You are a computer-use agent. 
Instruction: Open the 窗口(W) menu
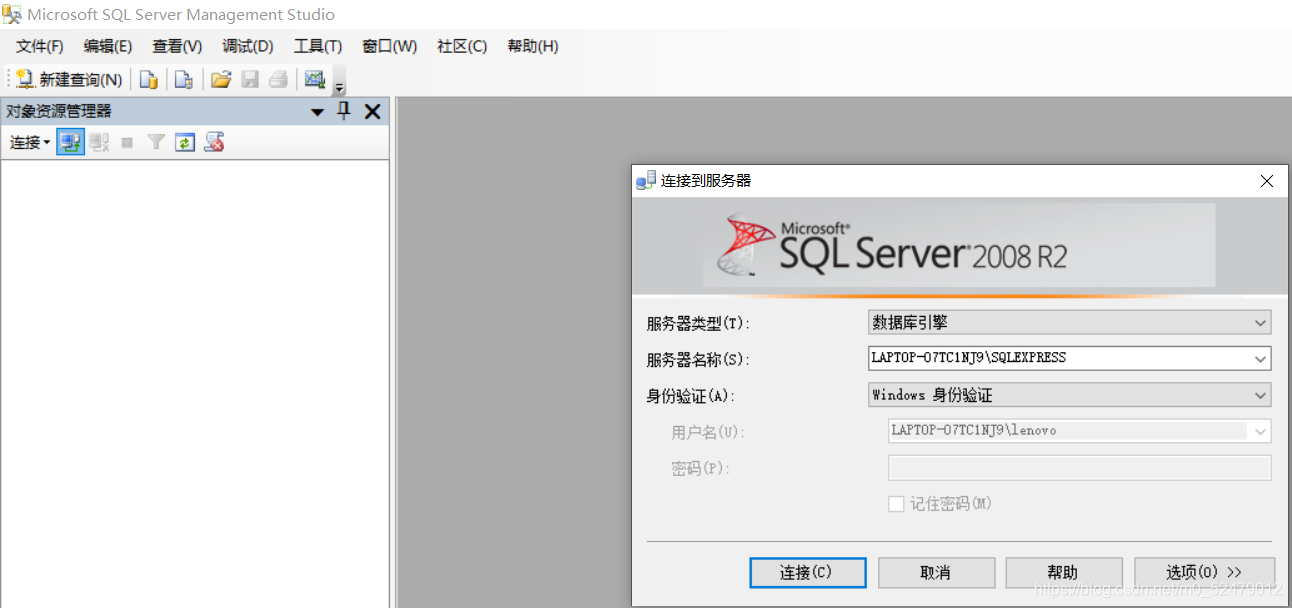click(x=390, y=46)
